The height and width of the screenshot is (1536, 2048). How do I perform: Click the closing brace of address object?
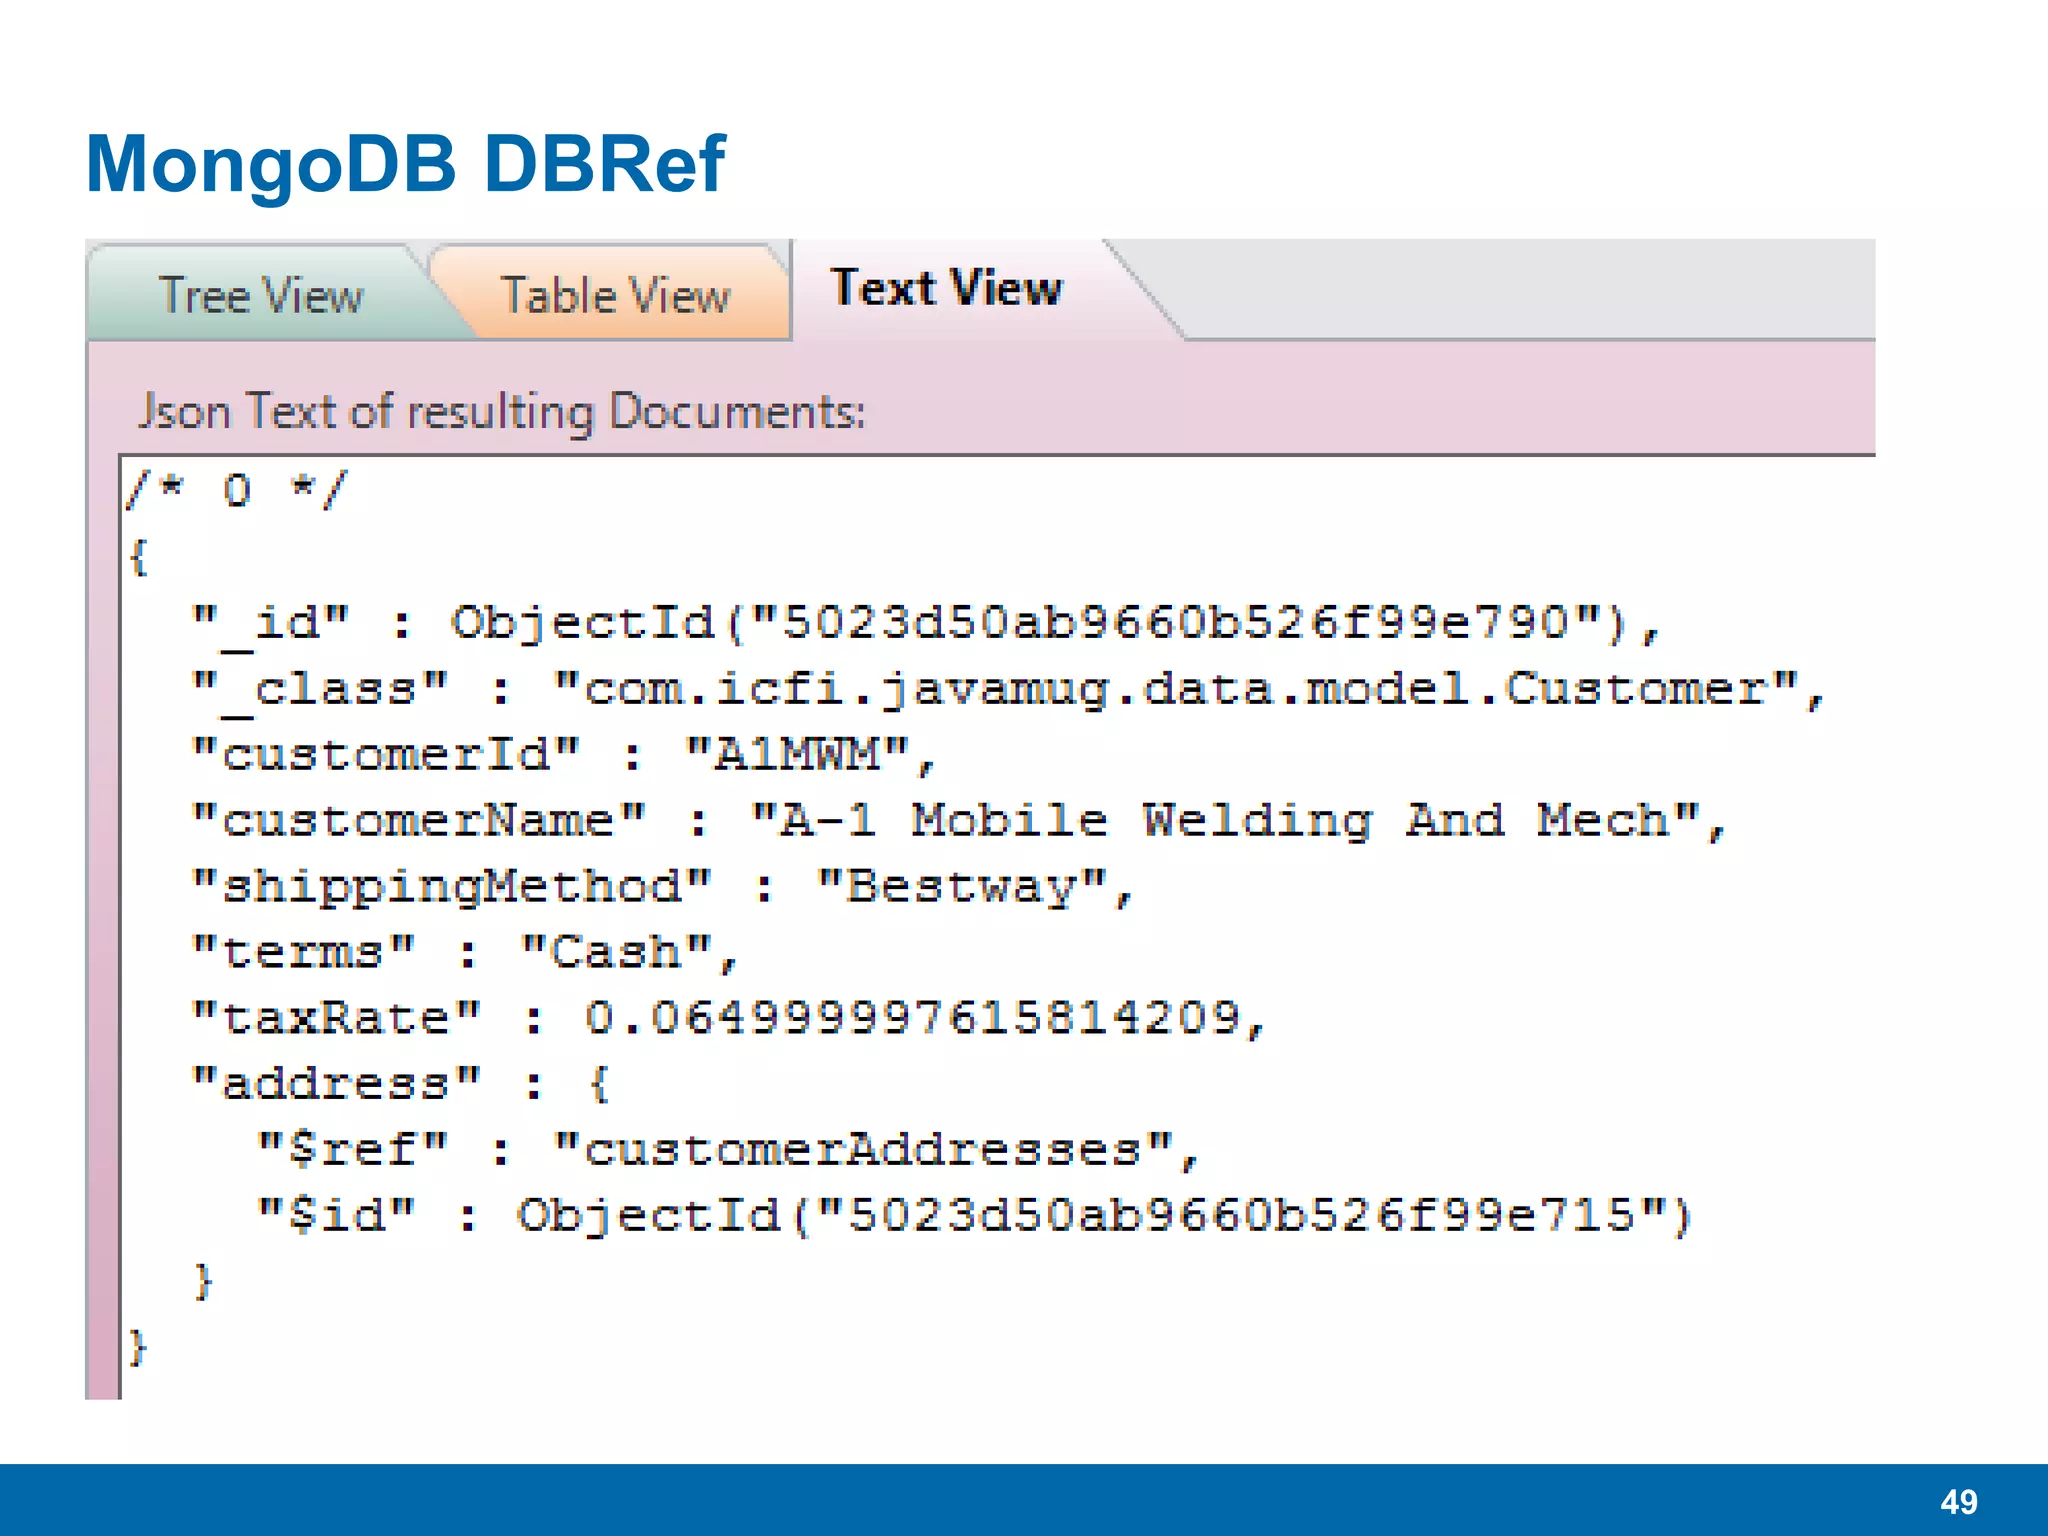203,1281
